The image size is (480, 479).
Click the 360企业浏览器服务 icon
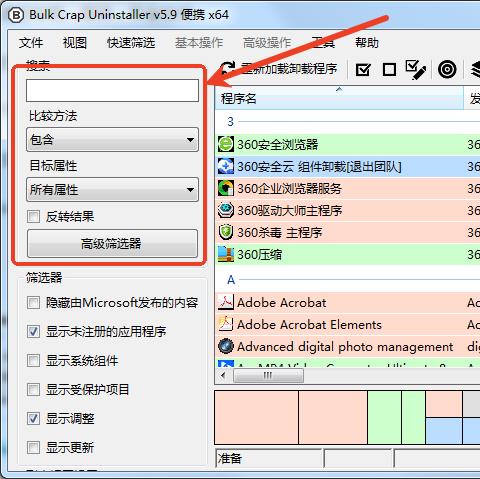point(226,188)
